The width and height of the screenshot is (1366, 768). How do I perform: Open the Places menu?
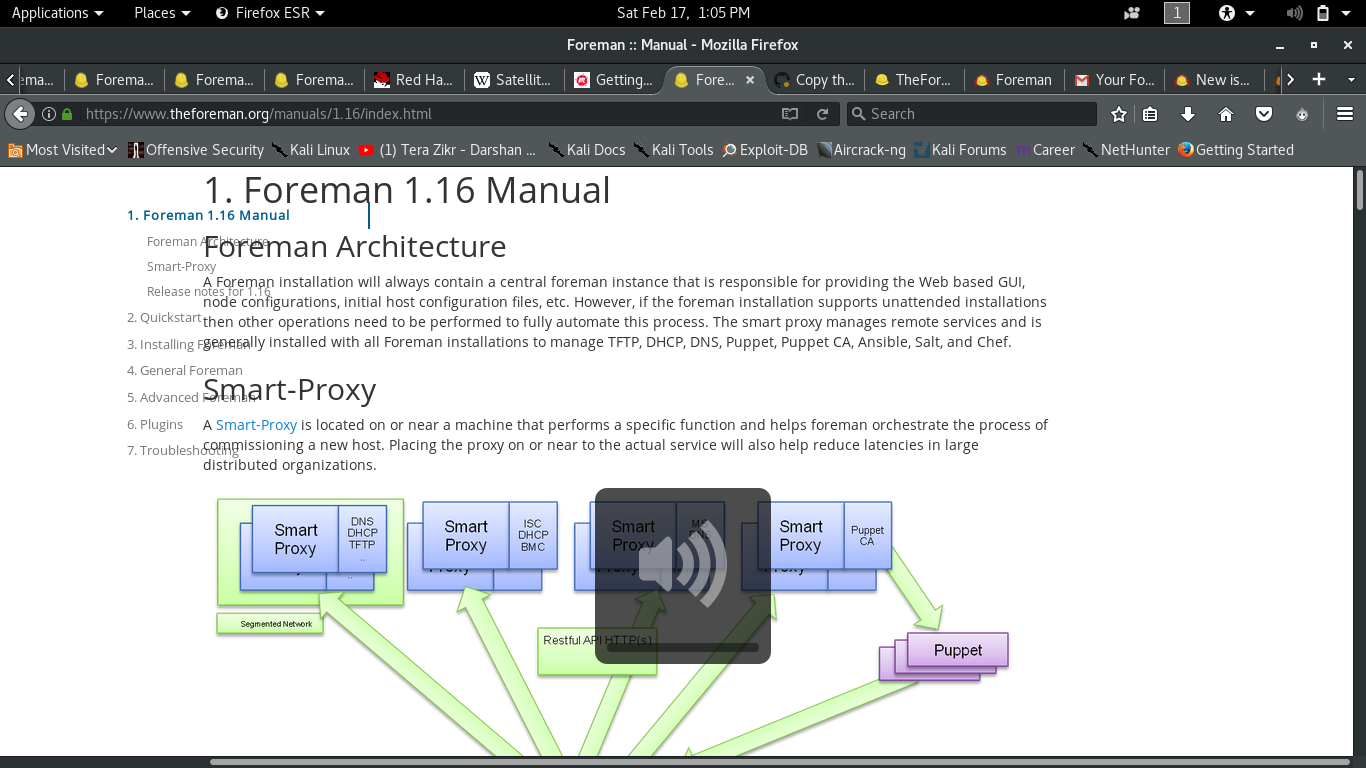pos(162,13)
